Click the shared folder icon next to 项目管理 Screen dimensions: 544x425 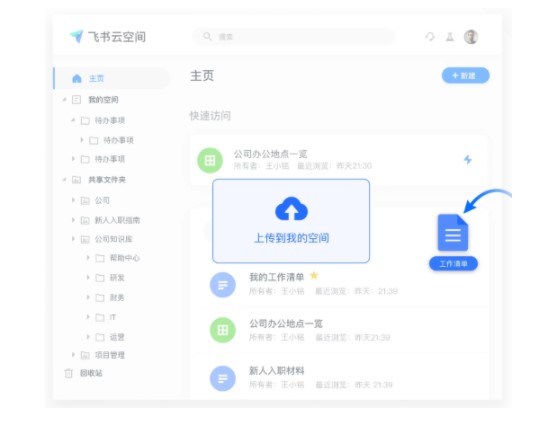coord(85,355)
